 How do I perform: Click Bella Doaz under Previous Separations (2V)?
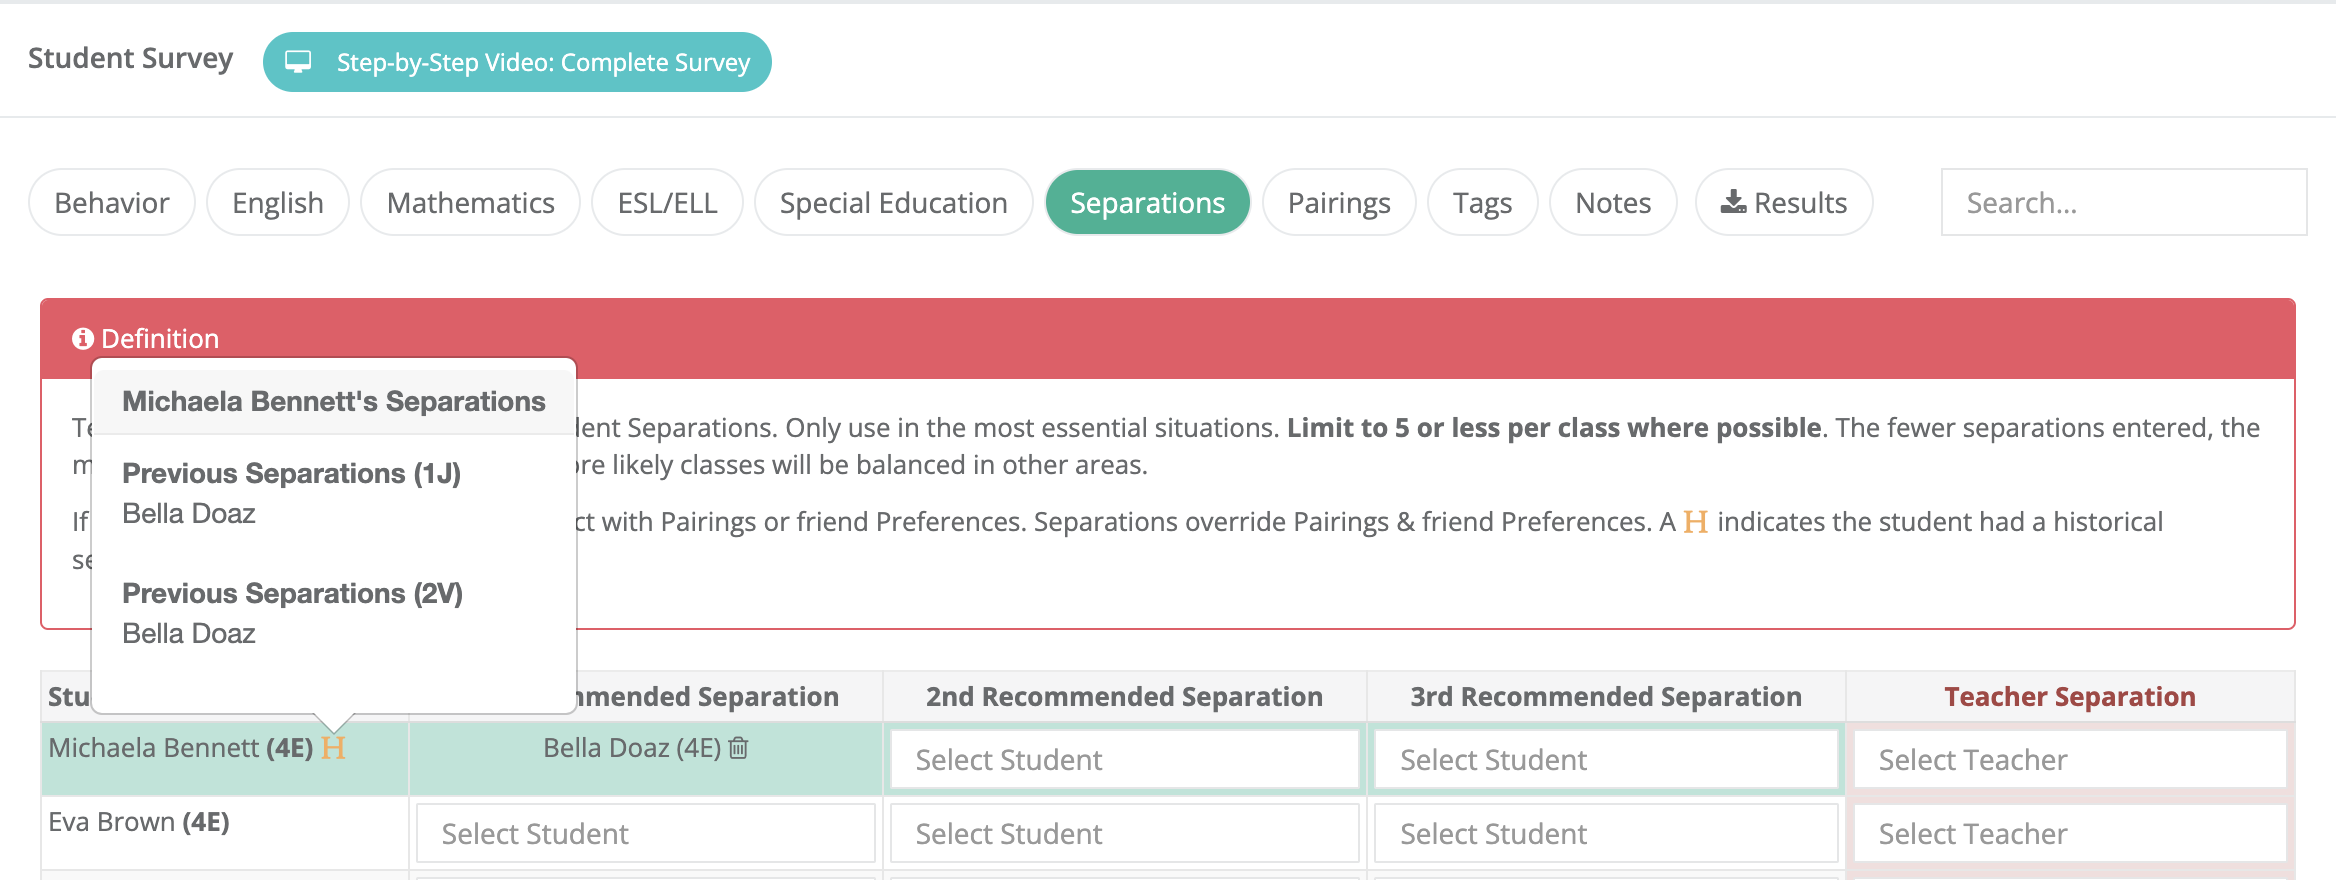coord(189,634)
